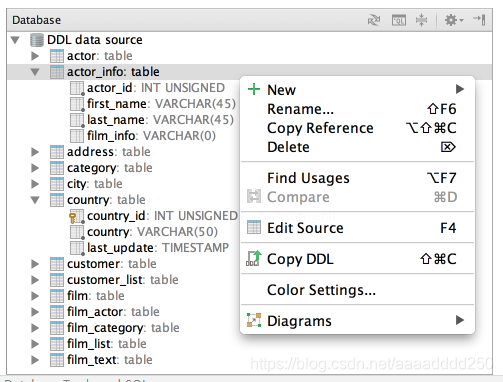Open the gear settings dropdown

[x=454, y=20]
